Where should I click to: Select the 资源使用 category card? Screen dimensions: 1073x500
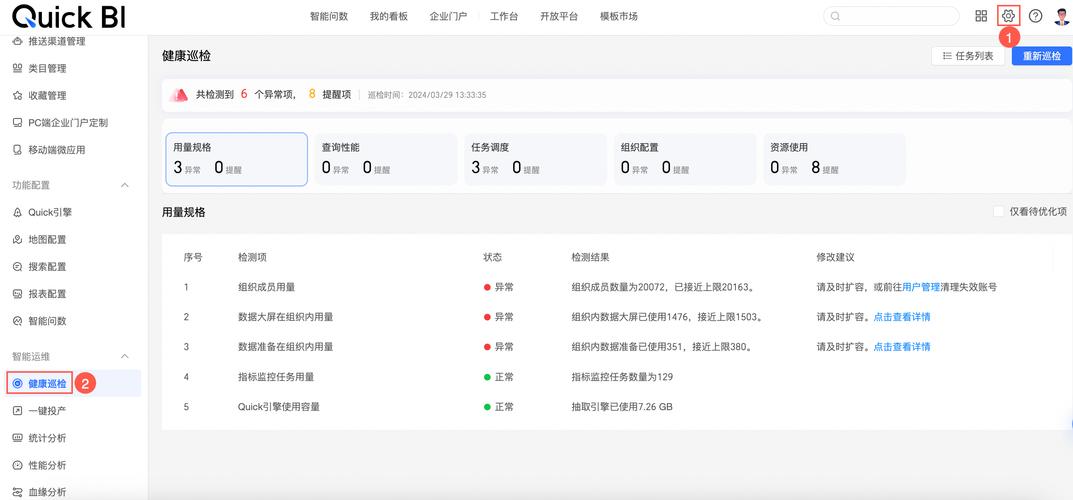pyautogui.click(x=834, y=159)
